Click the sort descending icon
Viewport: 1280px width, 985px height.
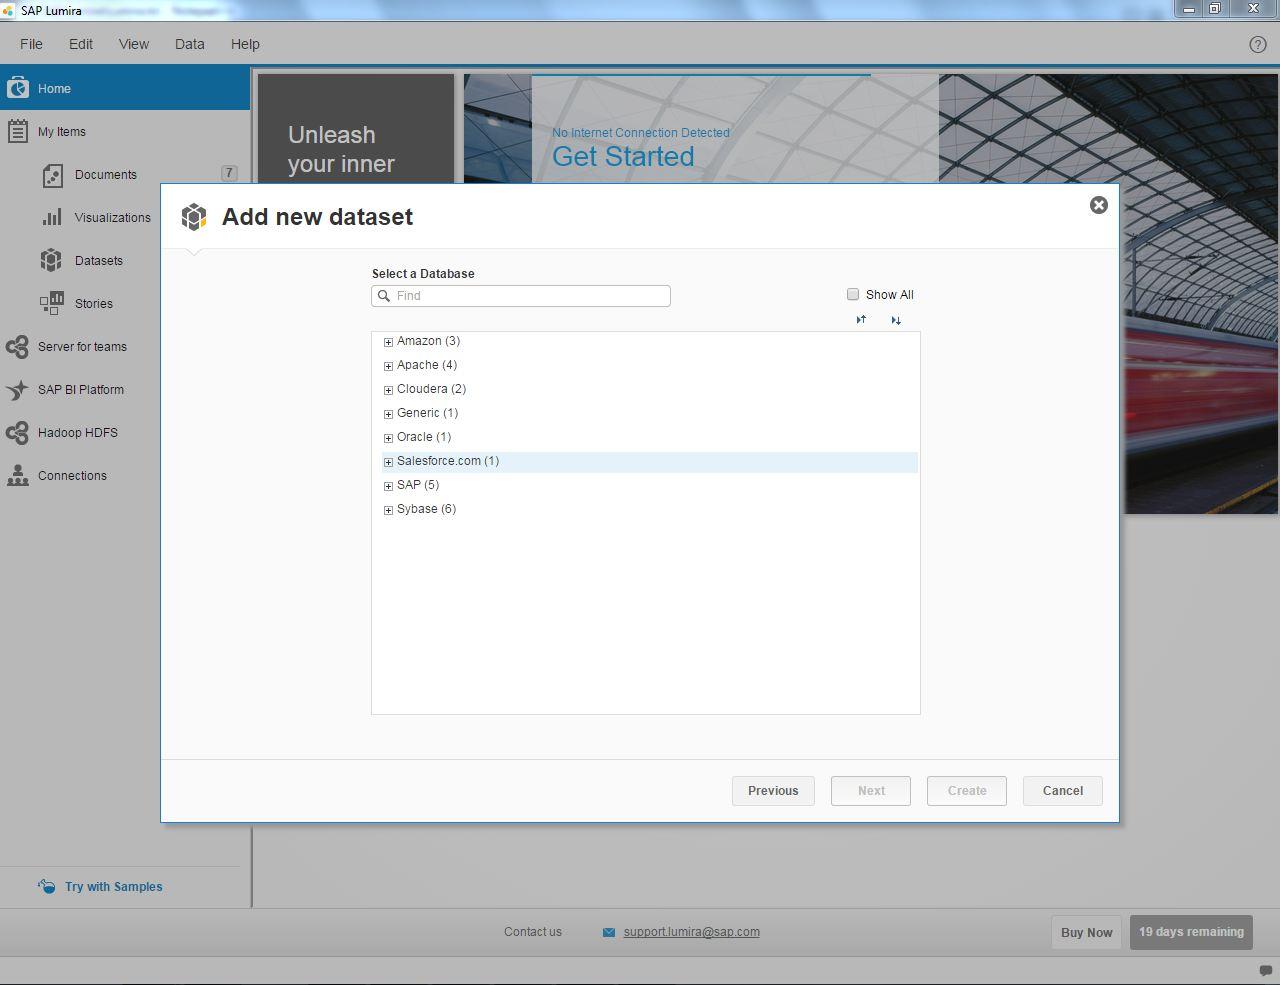(896, 320)
